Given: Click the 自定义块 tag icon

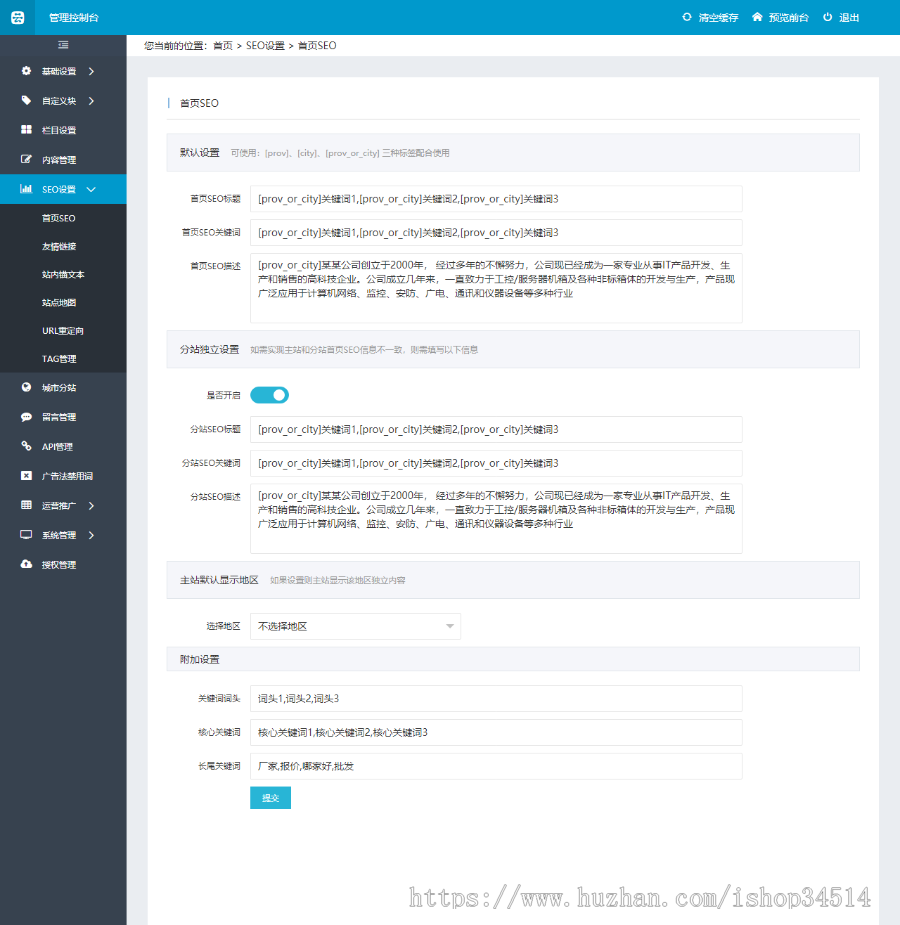Looking at the screenshot, I should click(26, 100).
